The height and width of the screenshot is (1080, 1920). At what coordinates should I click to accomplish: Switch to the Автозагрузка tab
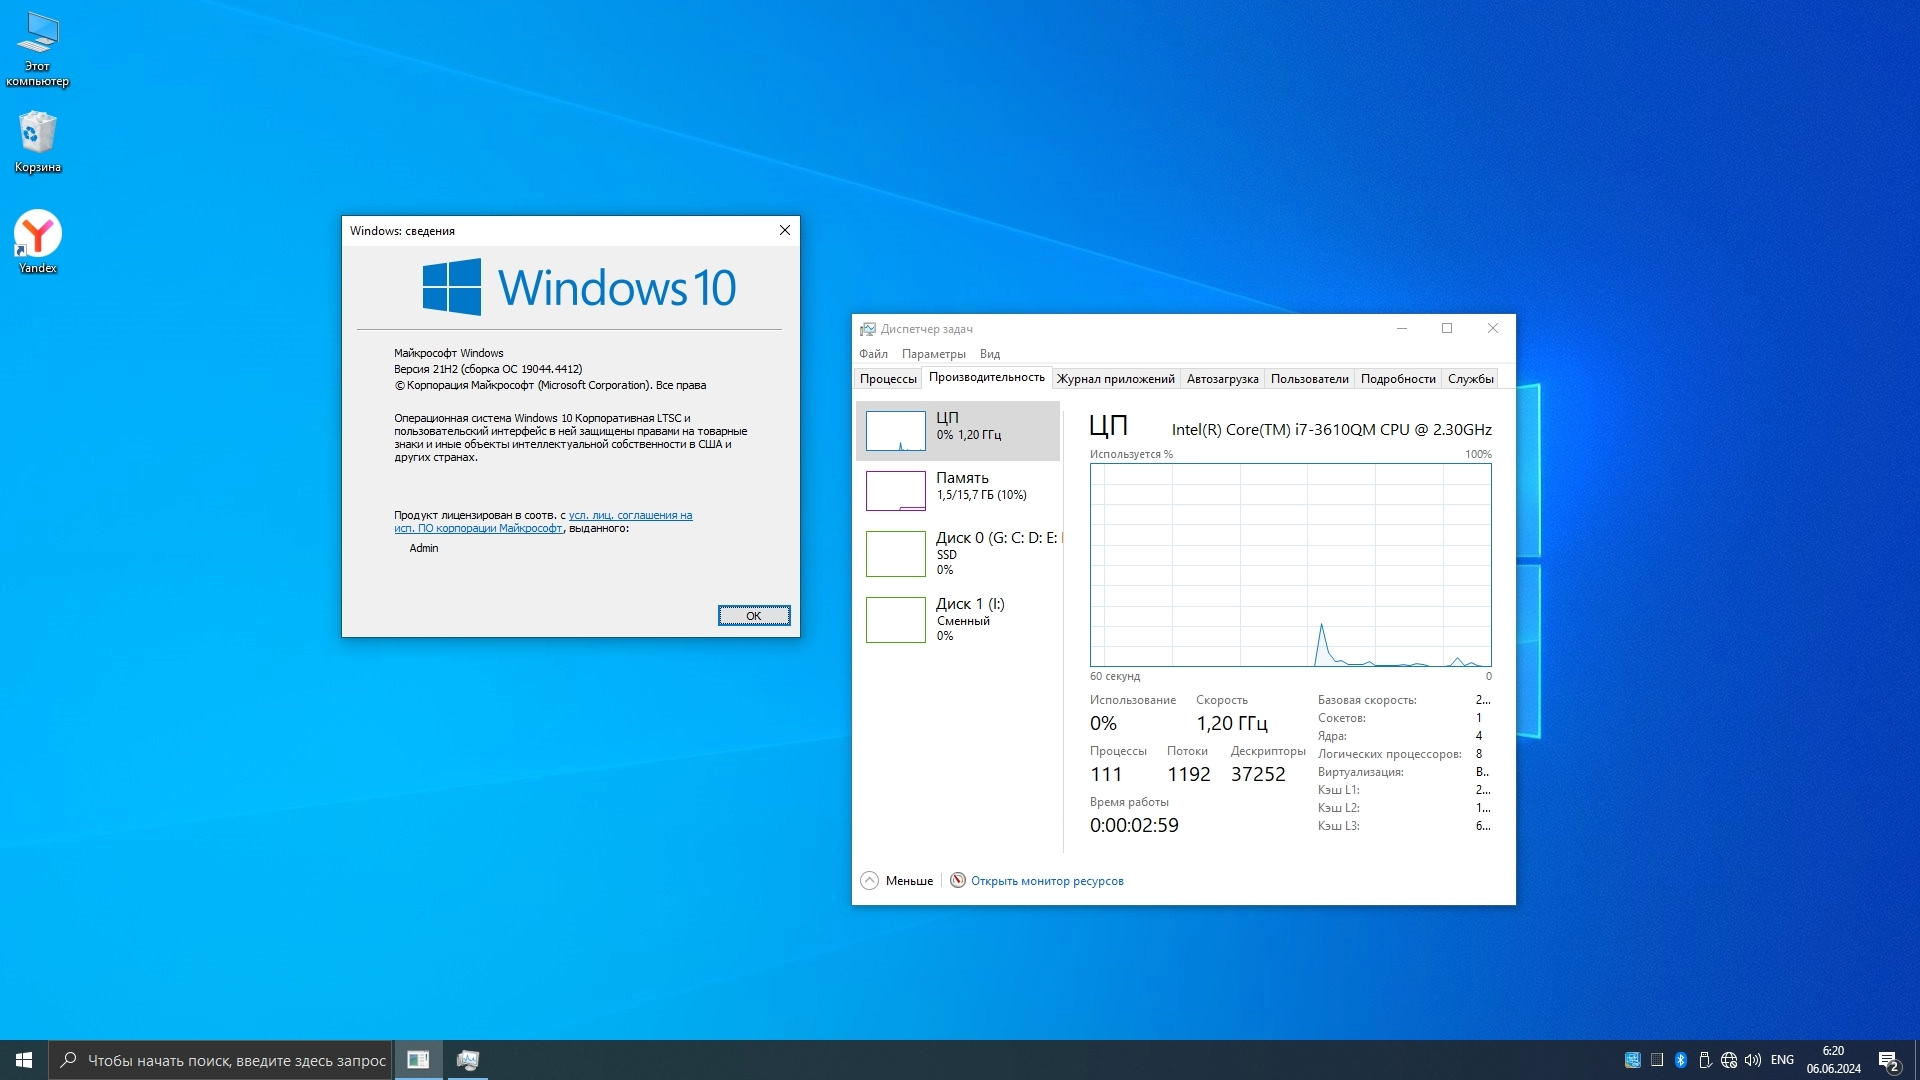point(1222,379)
